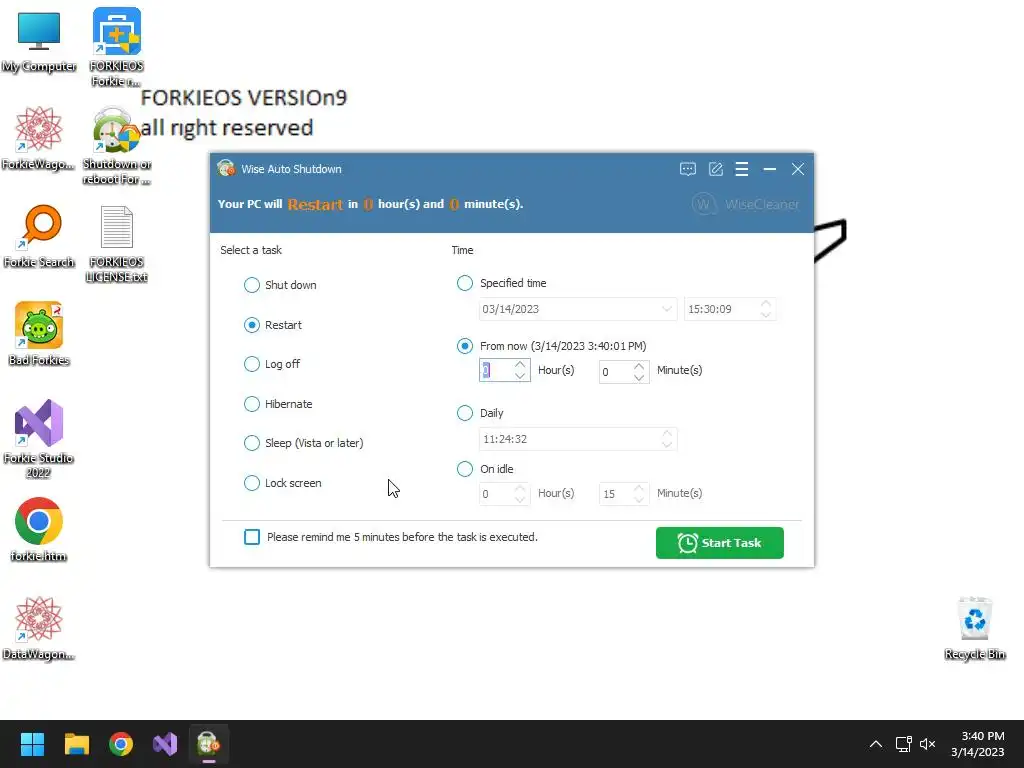The width and height of the screenshot is (1024, 768).
Task: Open the DataWagon desktop shortcut
Action: (x=39, y=628)
